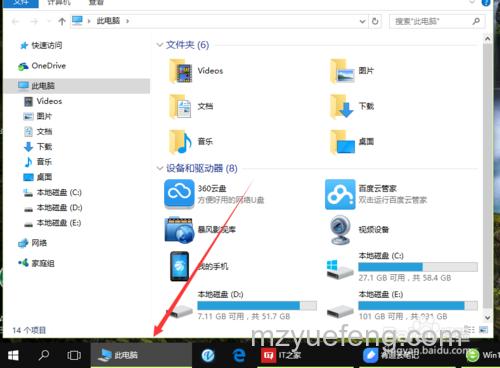Open the 下载 downloads folder icon
Screen dimensions: 500x368
[342, 106]
